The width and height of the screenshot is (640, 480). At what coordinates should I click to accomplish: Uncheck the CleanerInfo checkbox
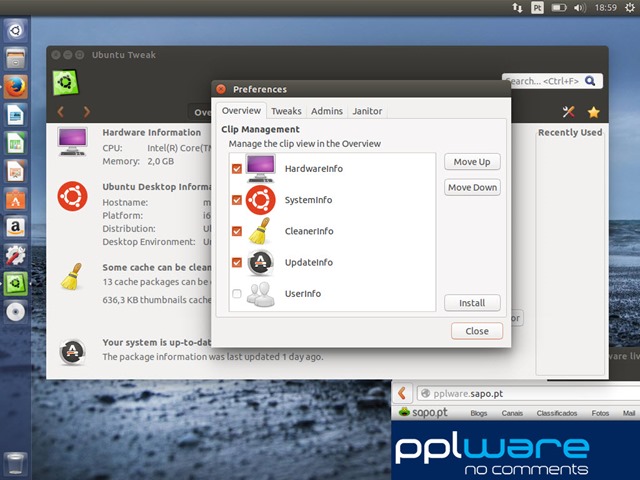click(237, 231)
